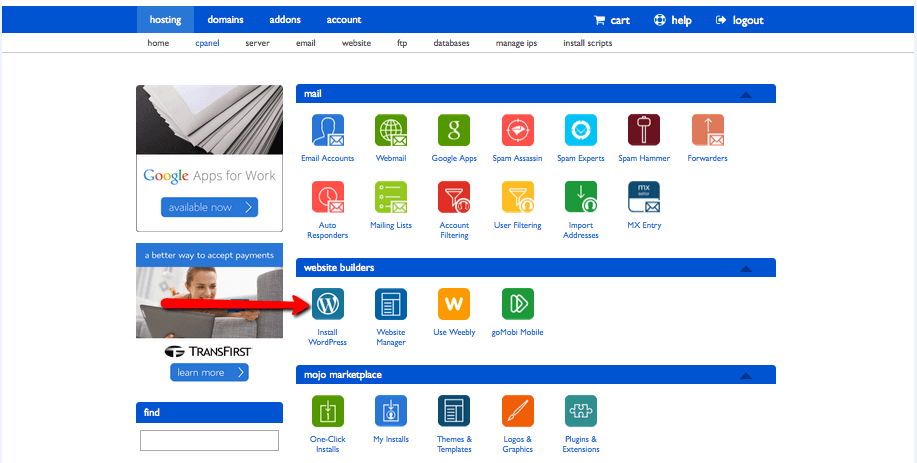Open the Google Apps icon
The image size is (917, 463).
click(454, 130)
